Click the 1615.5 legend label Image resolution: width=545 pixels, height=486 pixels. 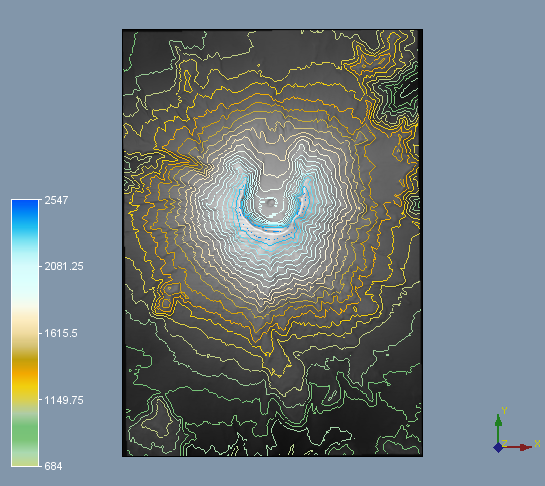click(61, 333)
